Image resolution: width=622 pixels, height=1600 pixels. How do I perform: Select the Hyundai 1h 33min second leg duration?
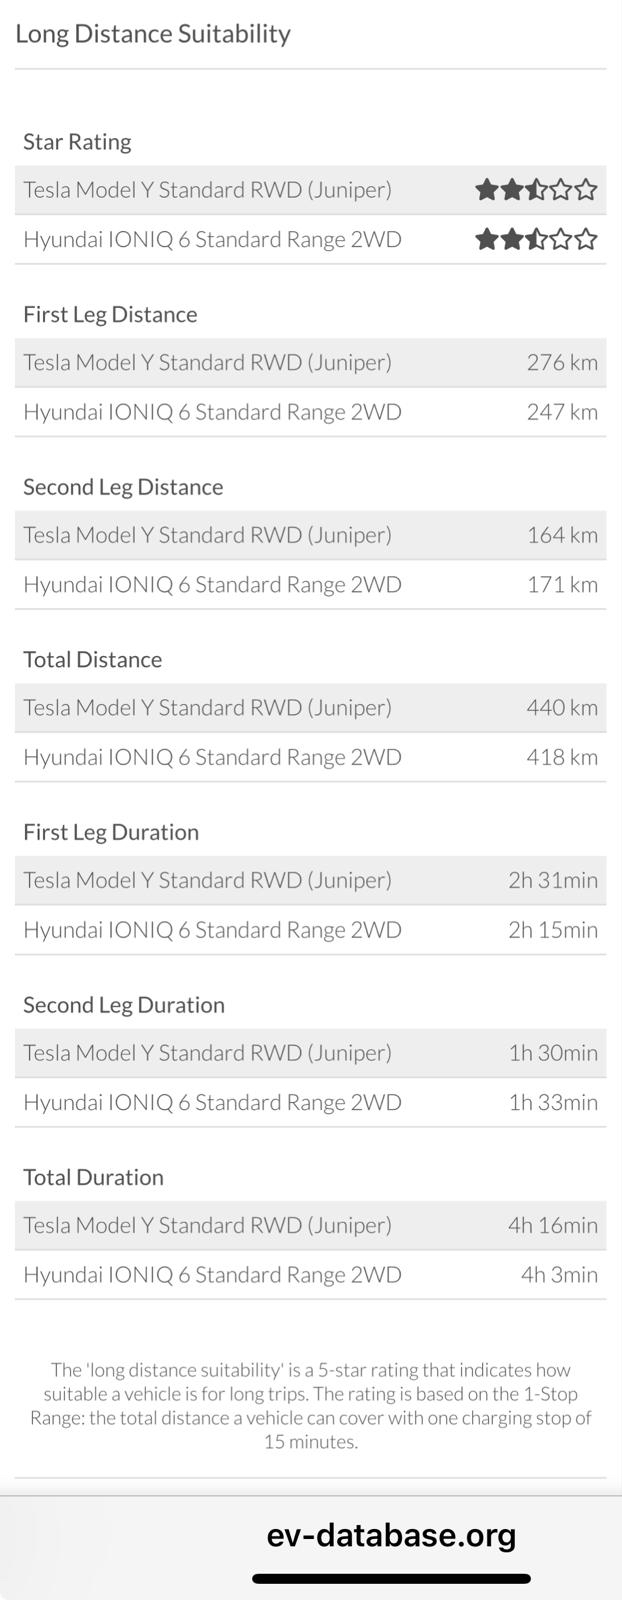pyautogui.click(x=552, y=1102)
